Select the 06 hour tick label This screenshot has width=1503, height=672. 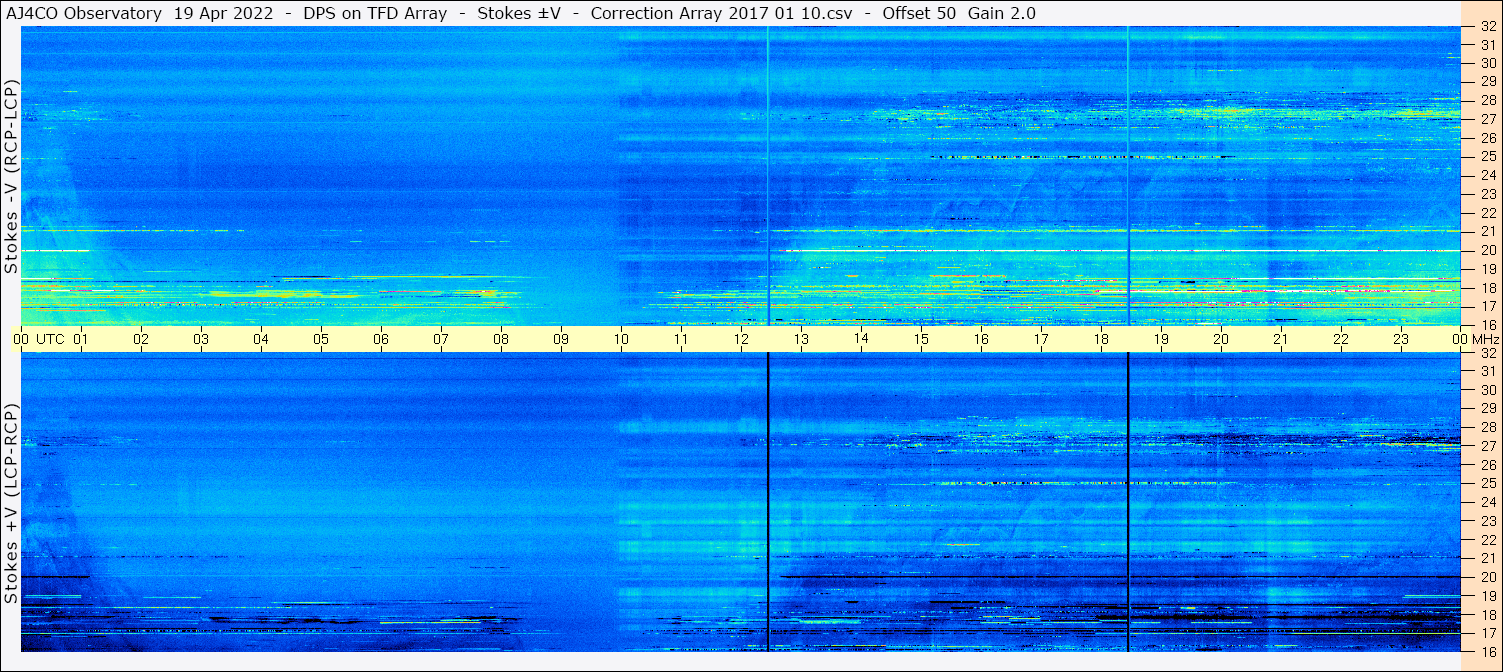tap(381, 339)
